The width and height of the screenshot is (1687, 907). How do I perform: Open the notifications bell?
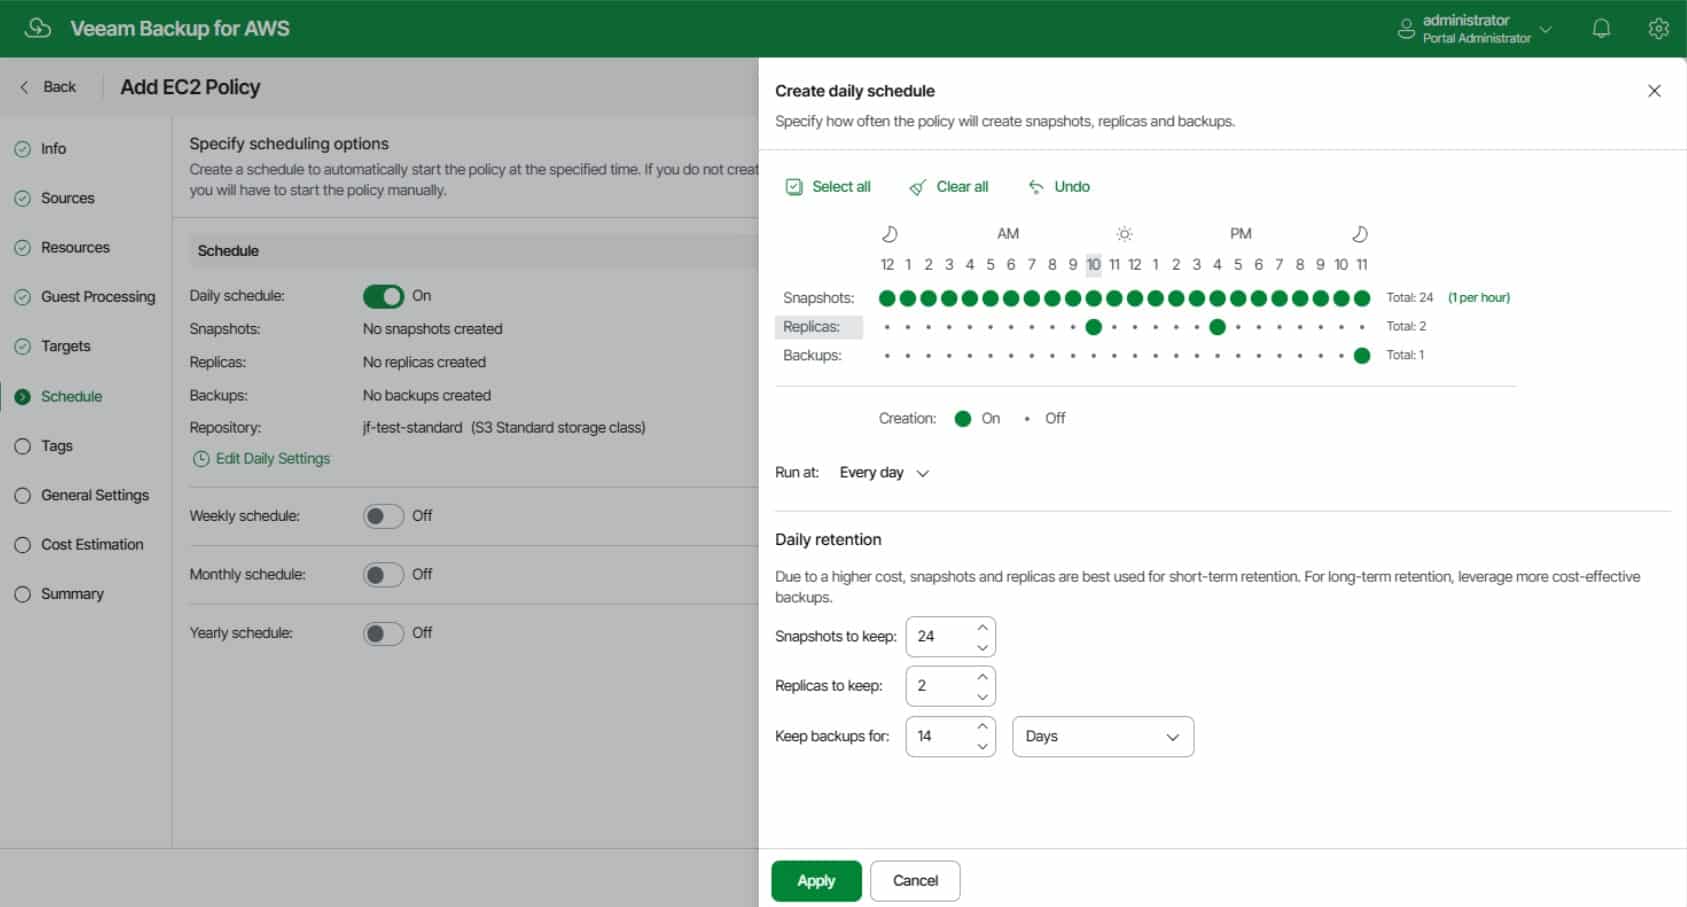[1601, 29]
